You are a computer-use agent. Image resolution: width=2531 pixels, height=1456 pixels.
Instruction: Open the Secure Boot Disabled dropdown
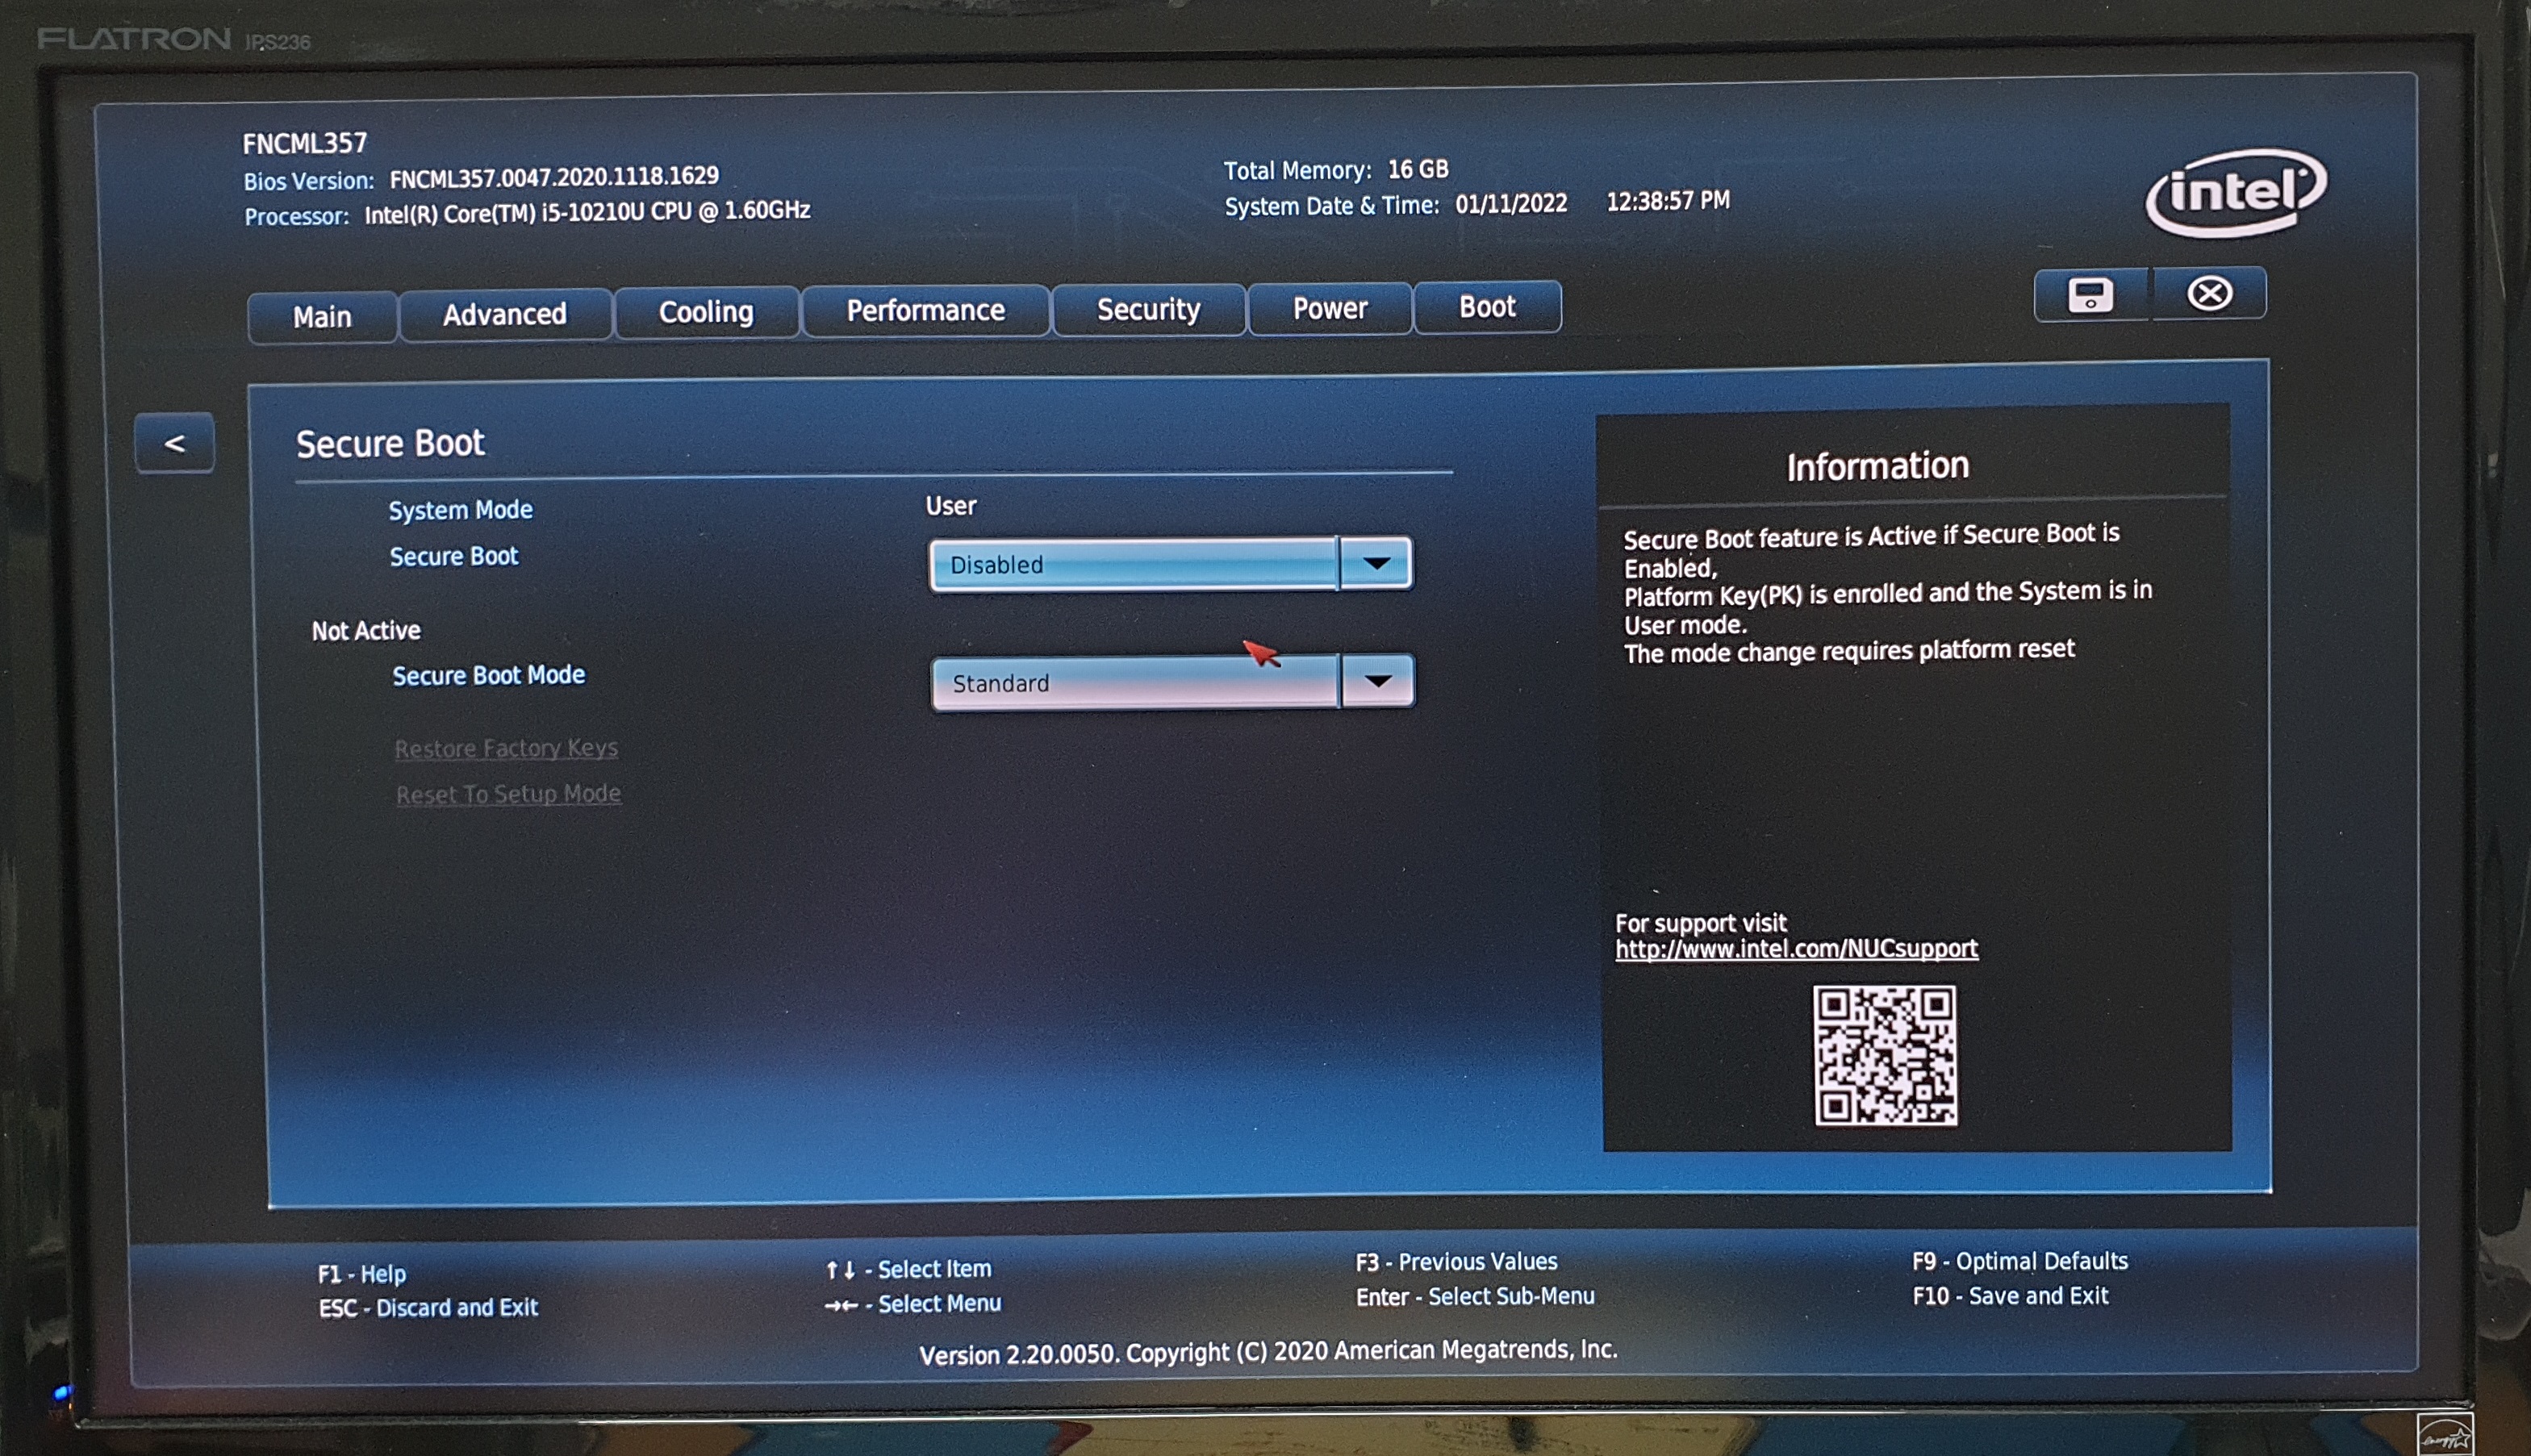pyautogui.click(x=1133, y=564)
